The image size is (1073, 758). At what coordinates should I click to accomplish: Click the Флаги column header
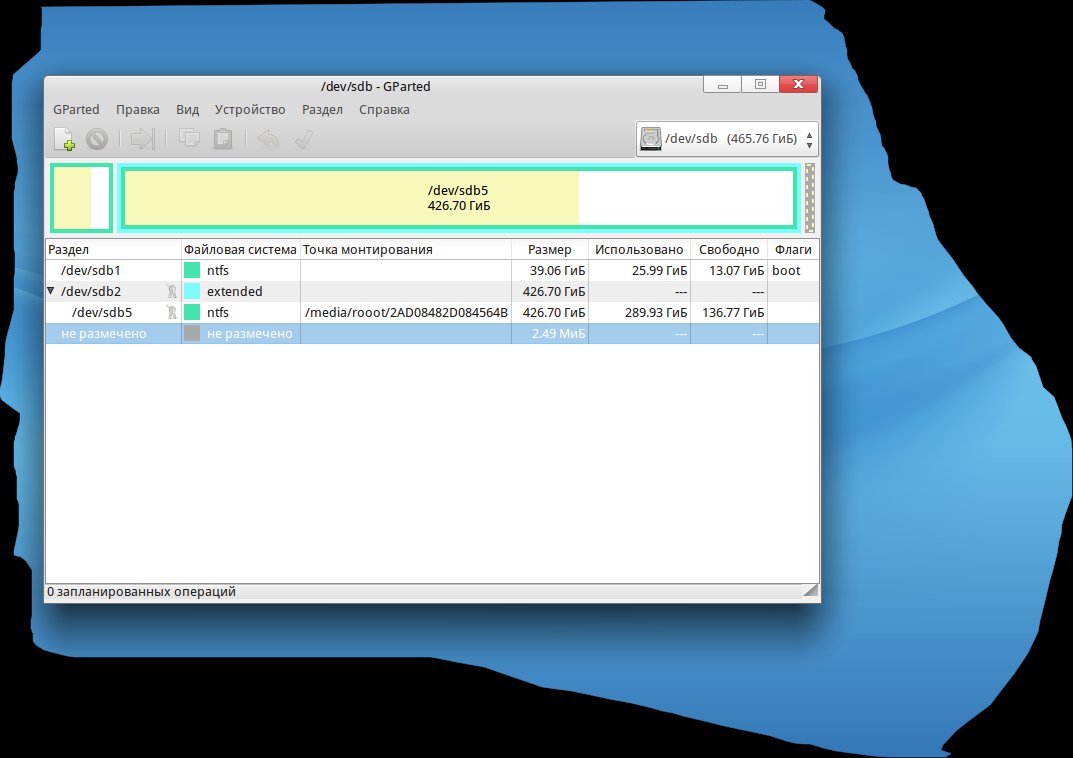coord(793,250)
